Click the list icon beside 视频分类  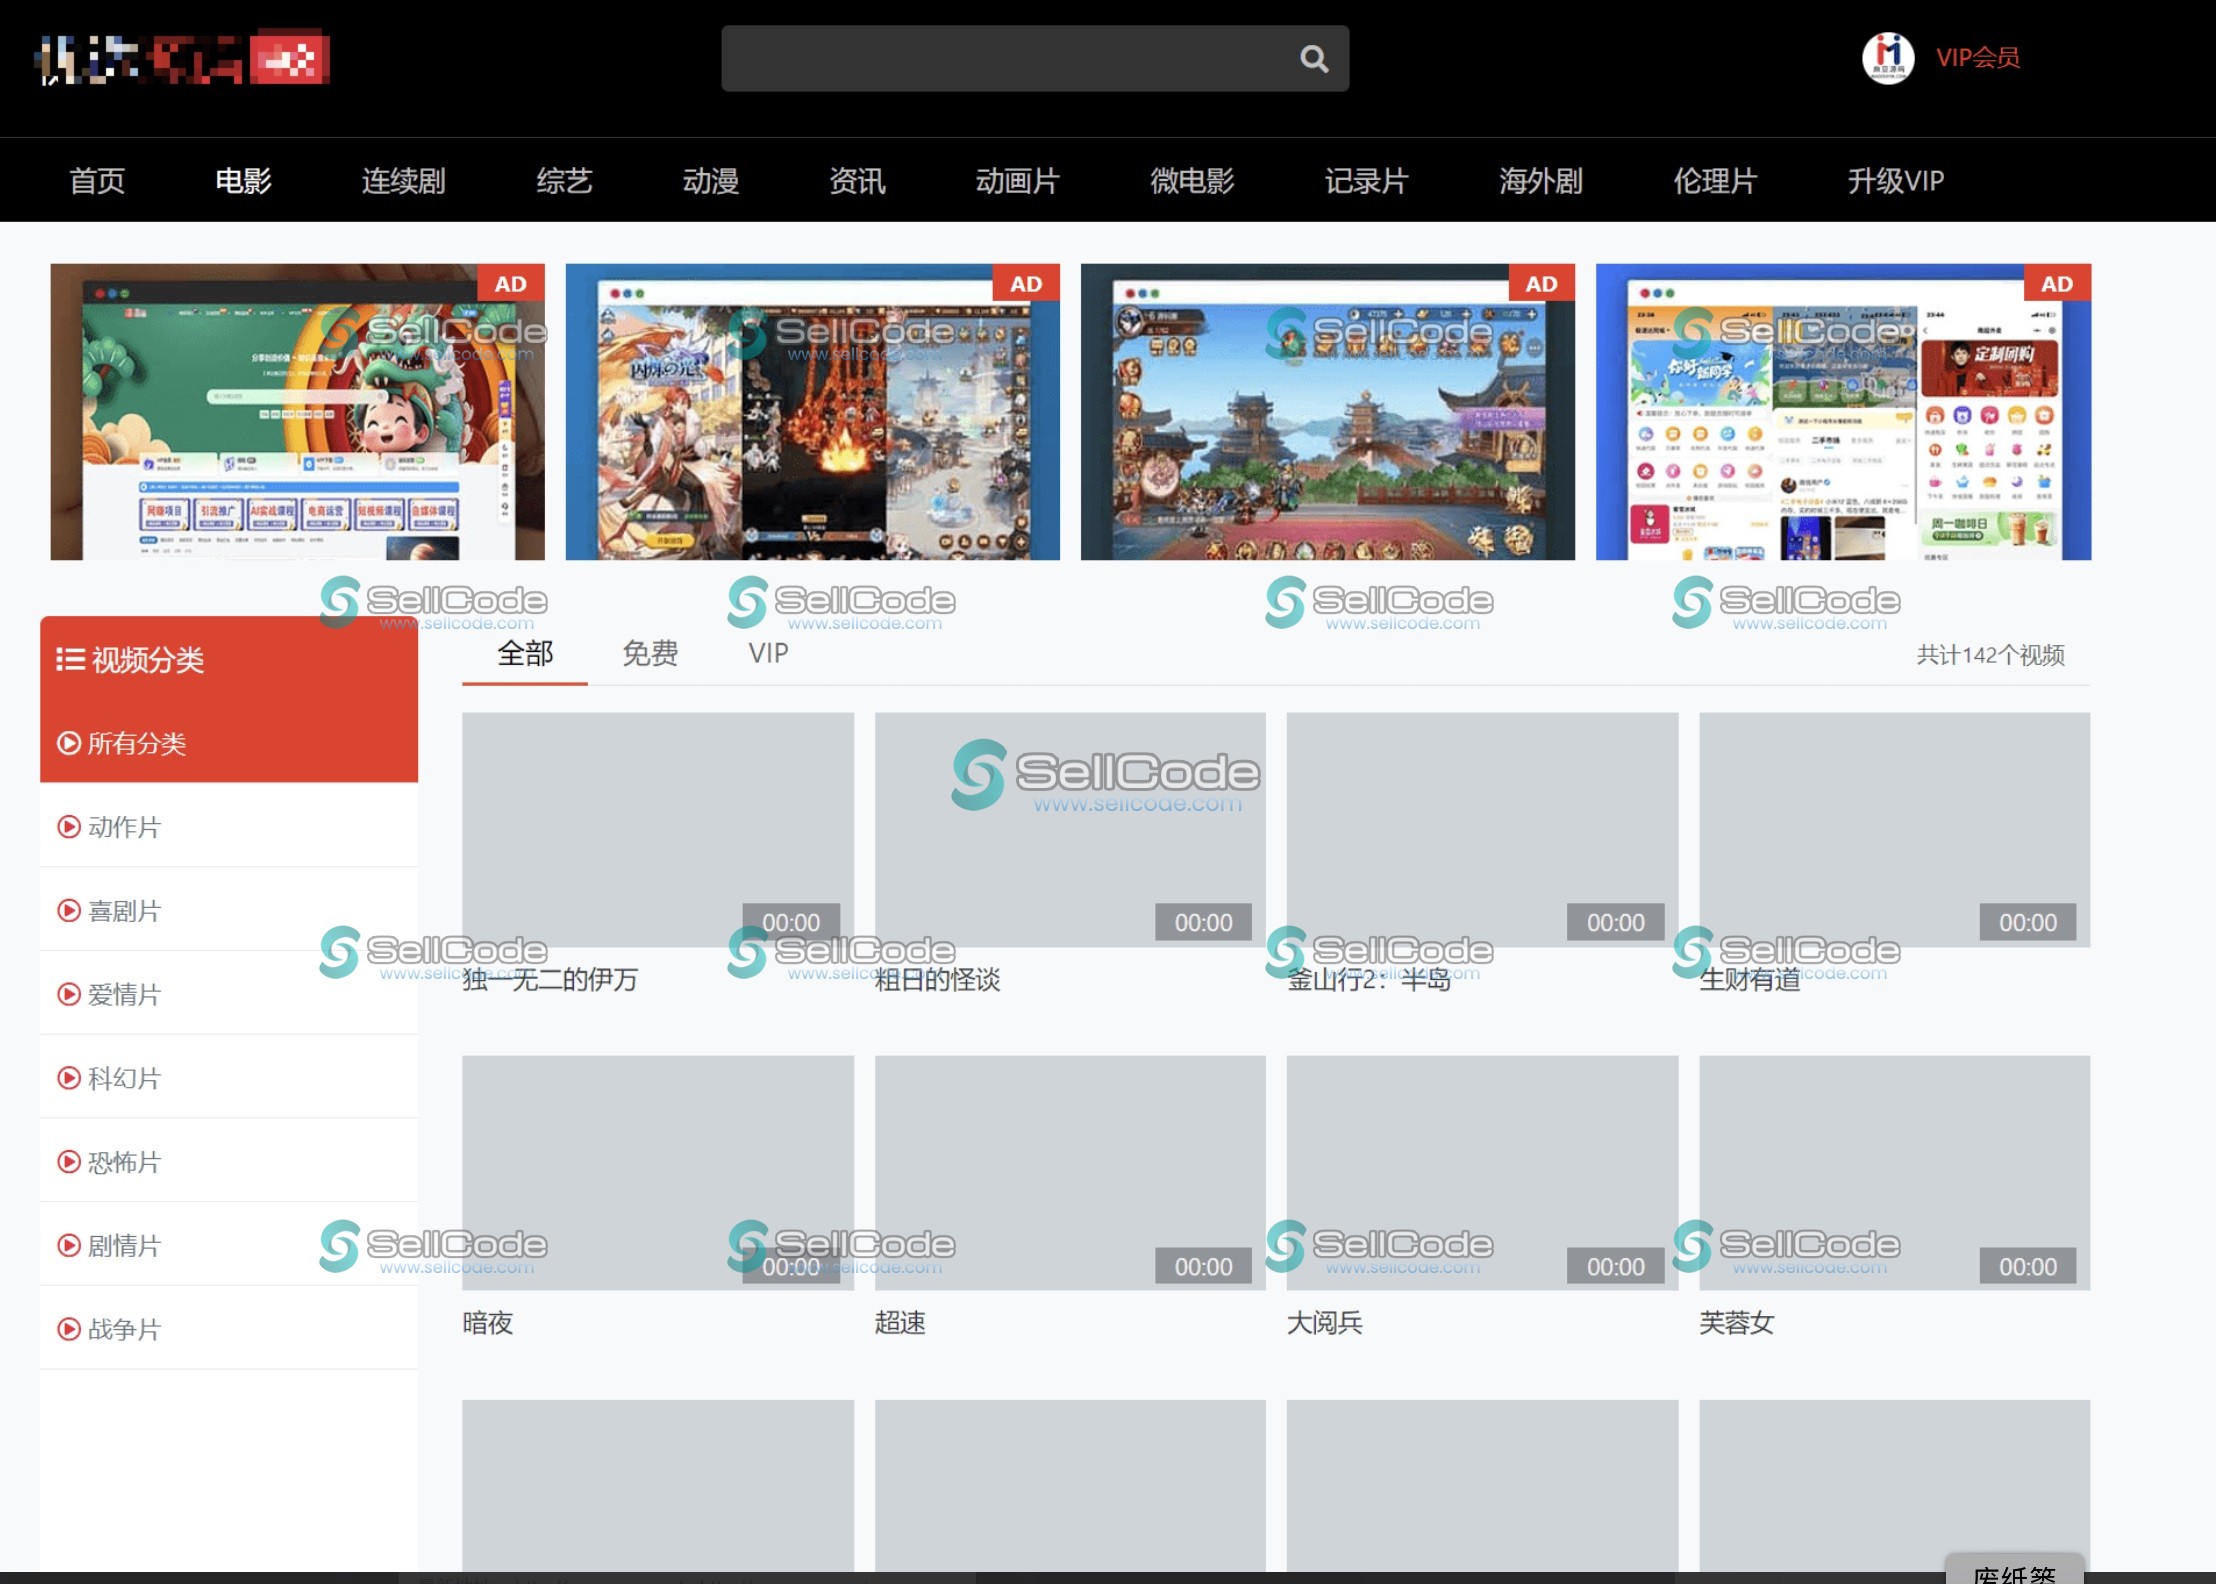click(69, 659)
